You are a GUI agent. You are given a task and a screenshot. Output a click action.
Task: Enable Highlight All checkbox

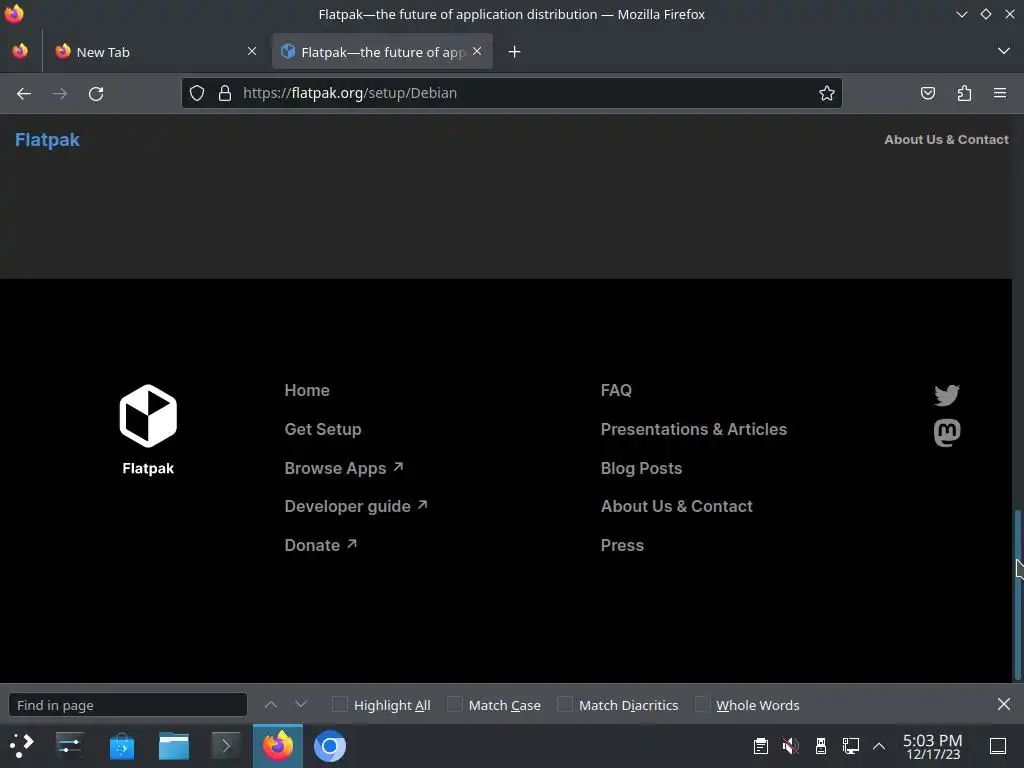(x=340, y=704)
